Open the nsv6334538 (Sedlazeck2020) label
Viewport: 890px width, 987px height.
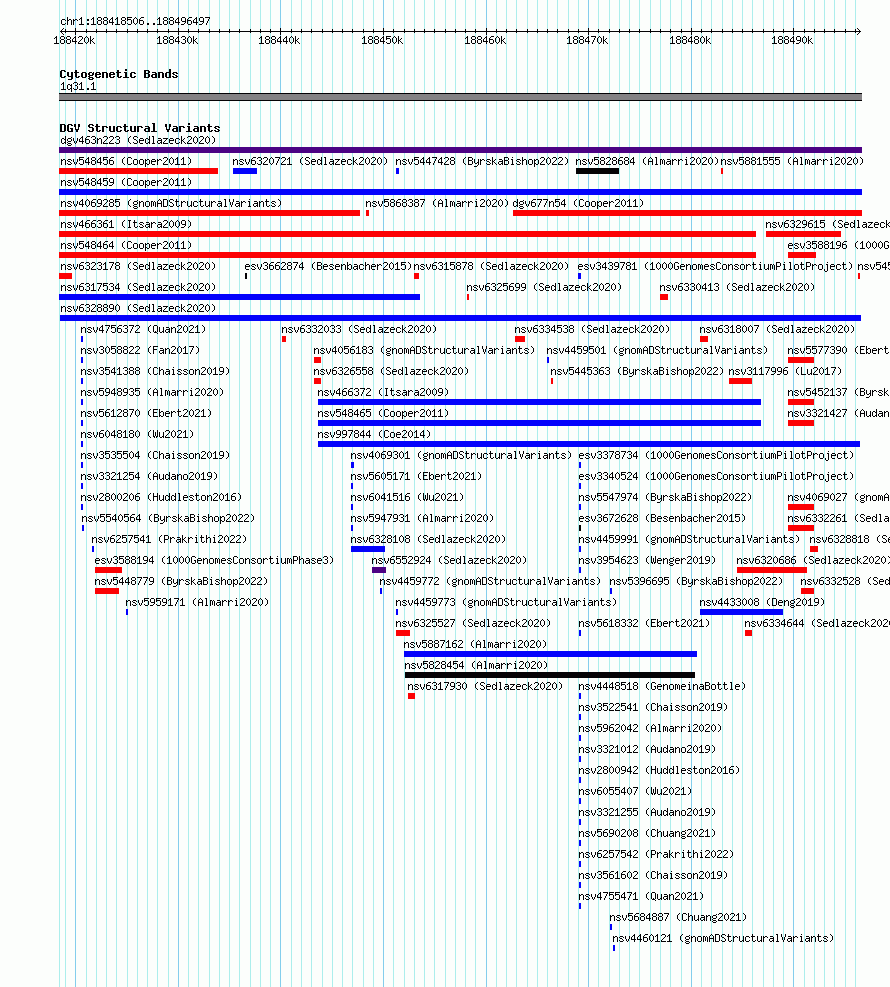click(x=592, y=329)
